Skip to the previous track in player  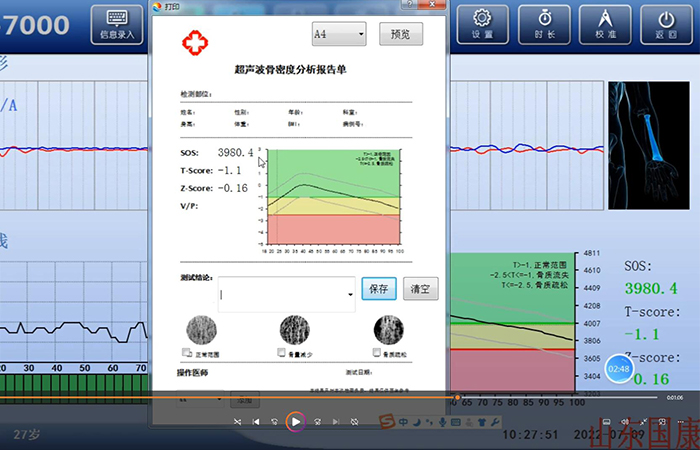(x=256, y=422)
